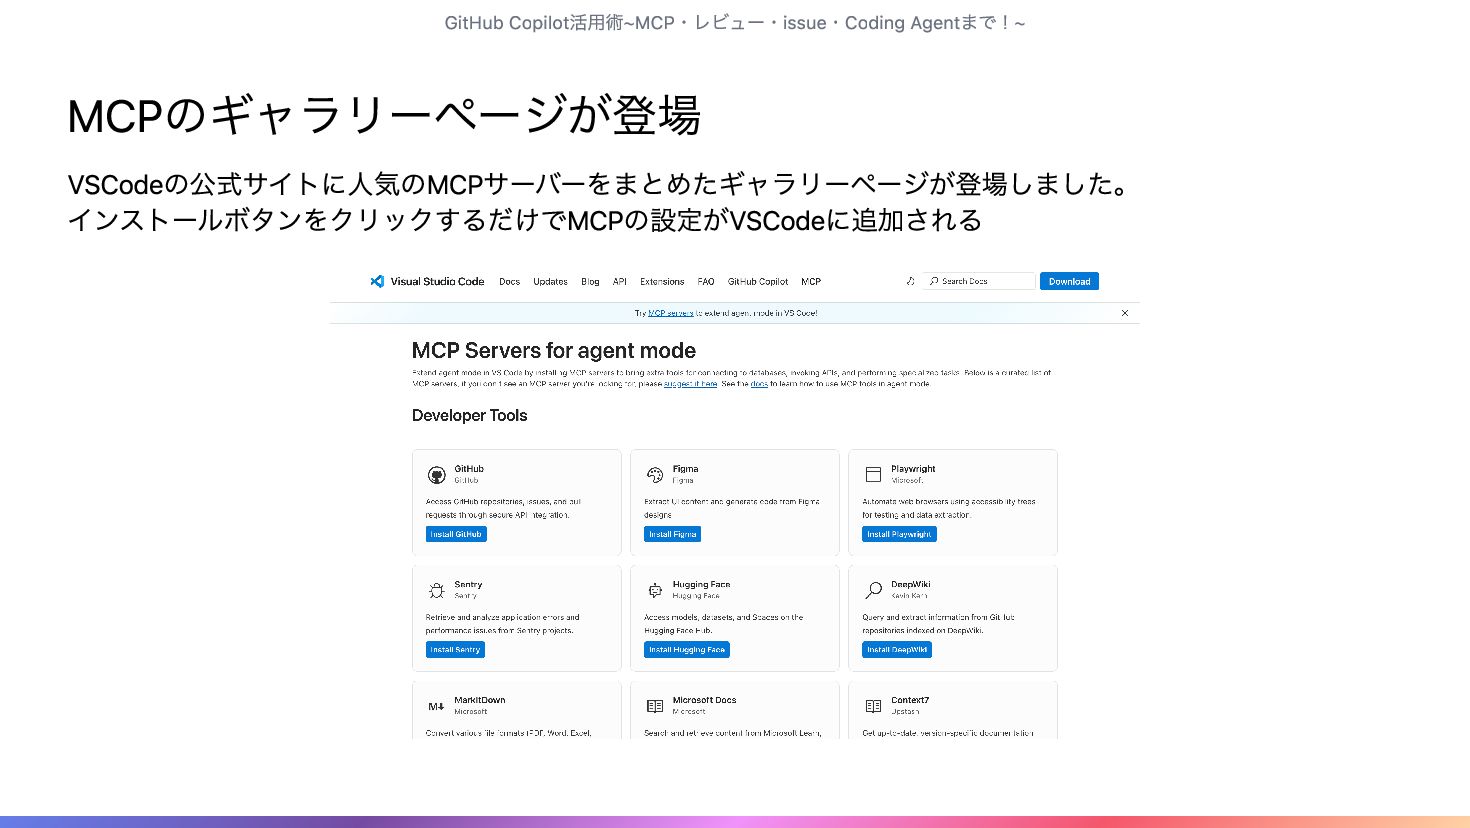The height and width of the screenshot is (828, 1470).
Task: Click the Playwright card title text
Action: [913, 468]
